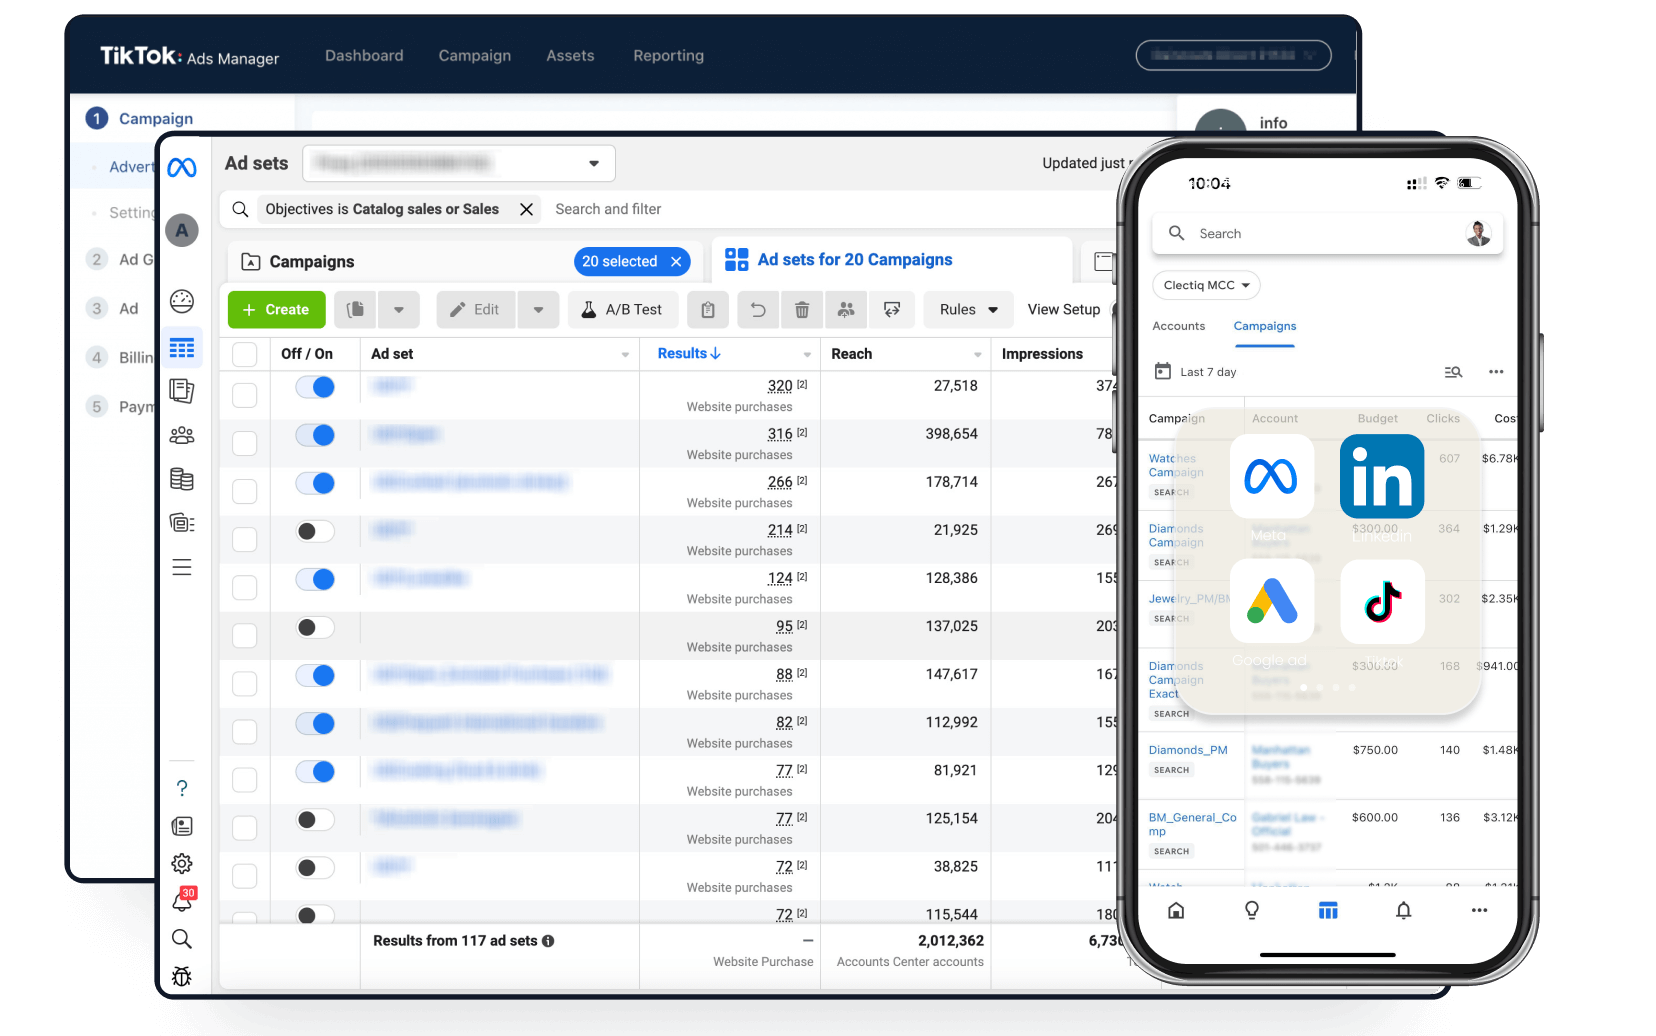The image size is (1656, 1036).
Task: Check the select-all checkbox in table header
Action: tap(245, 354)
